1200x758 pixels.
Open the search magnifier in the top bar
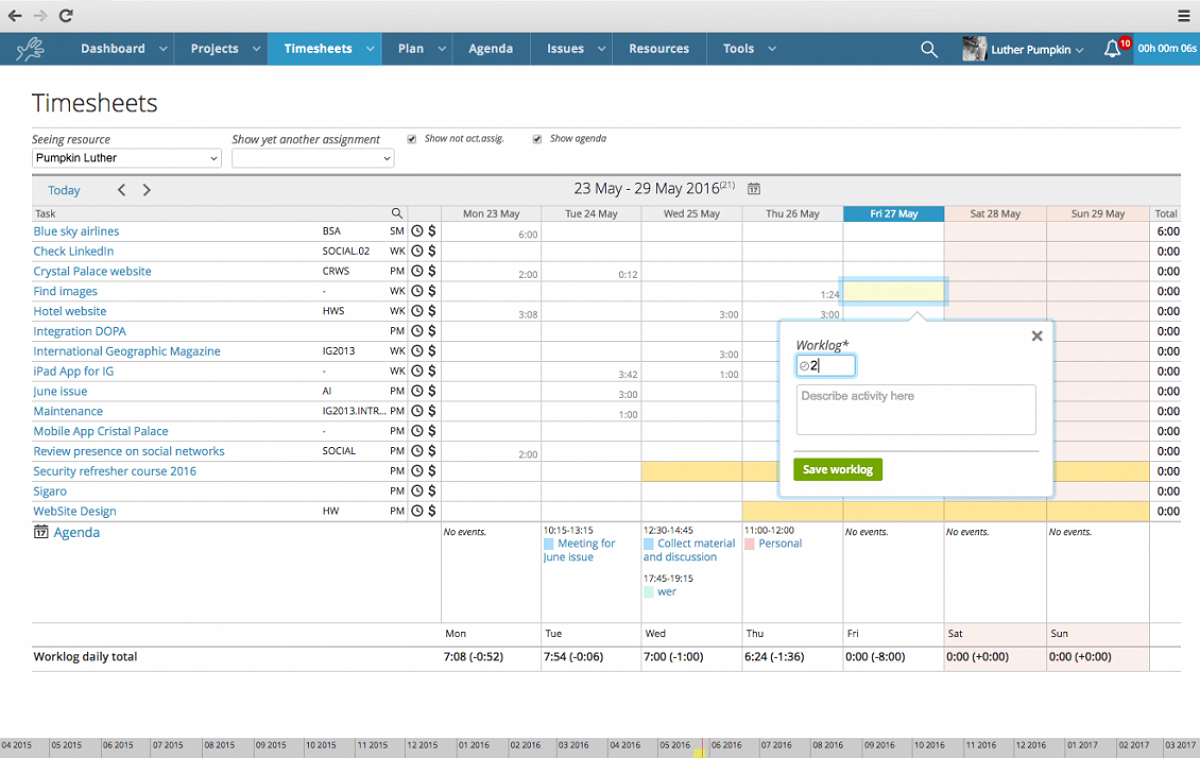[929, 48]
